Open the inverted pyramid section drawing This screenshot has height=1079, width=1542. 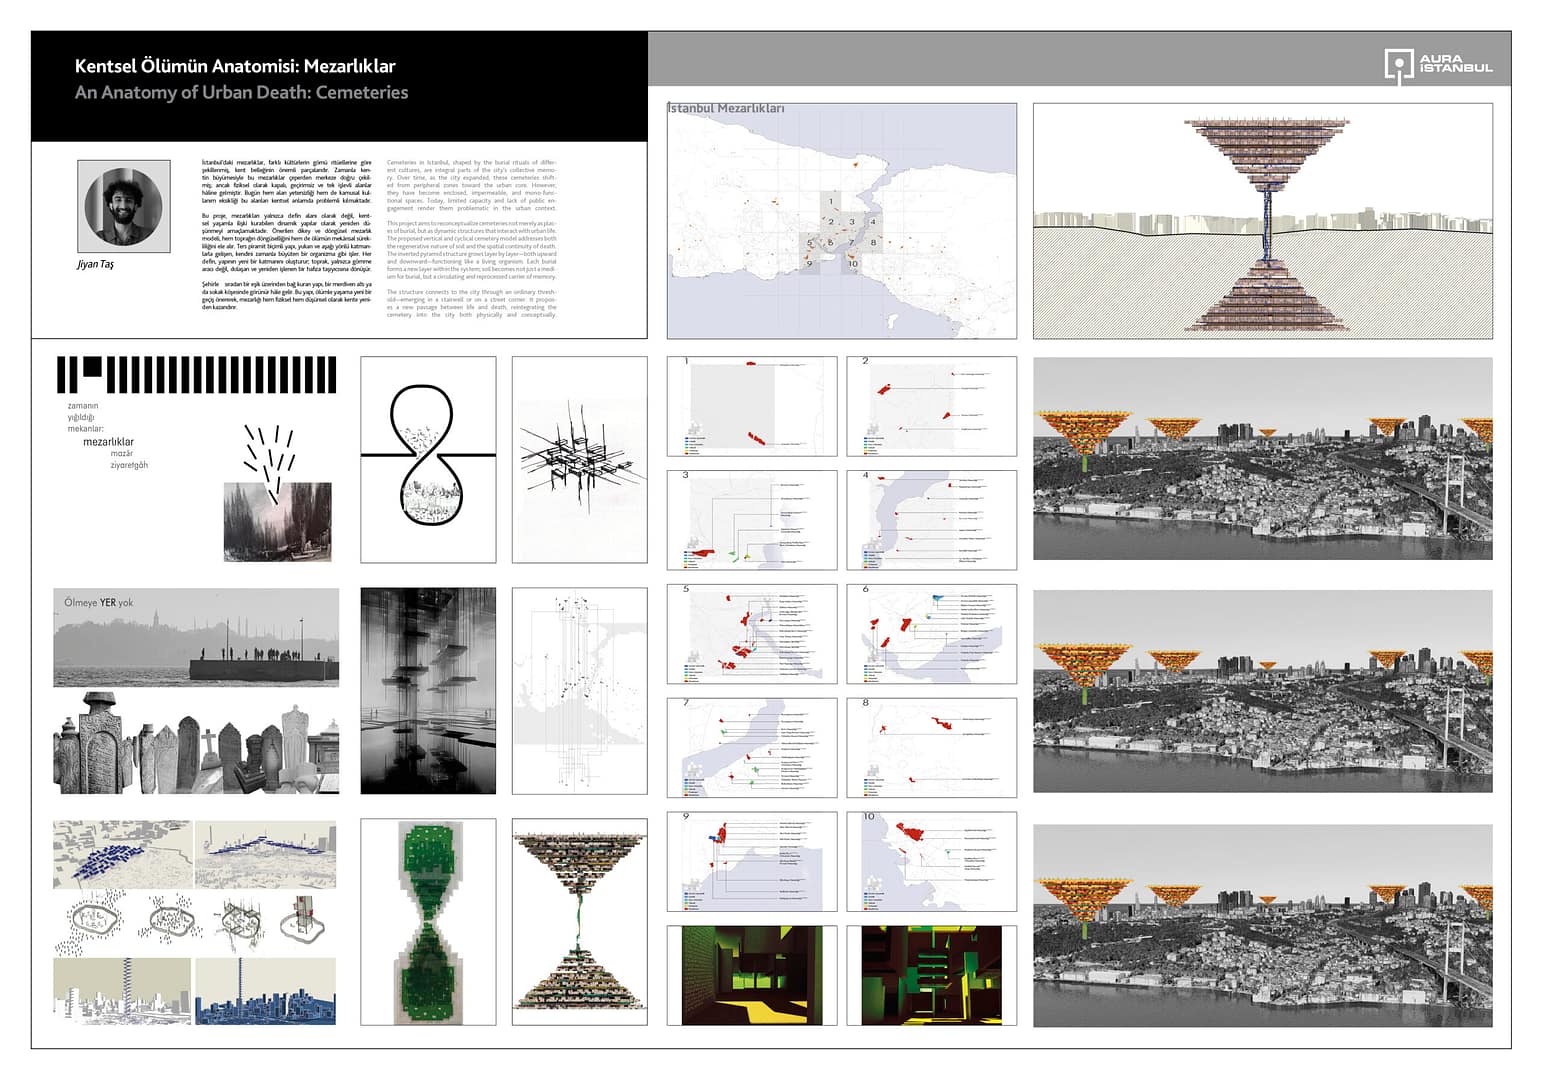point(1262,221)
